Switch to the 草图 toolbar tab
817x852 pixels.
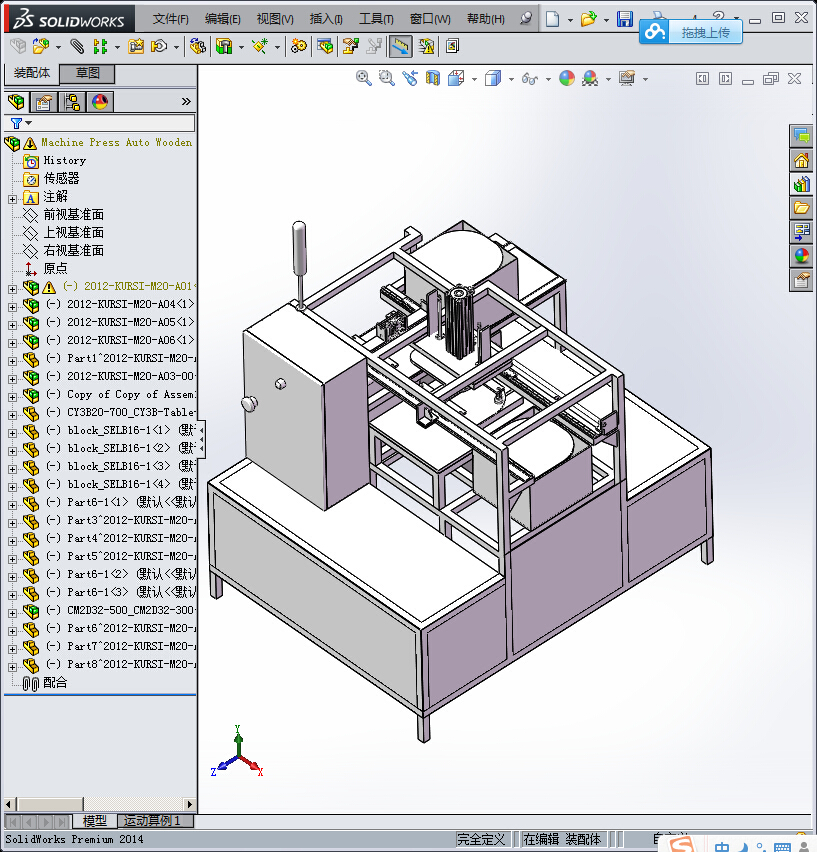tap(87, 73)
